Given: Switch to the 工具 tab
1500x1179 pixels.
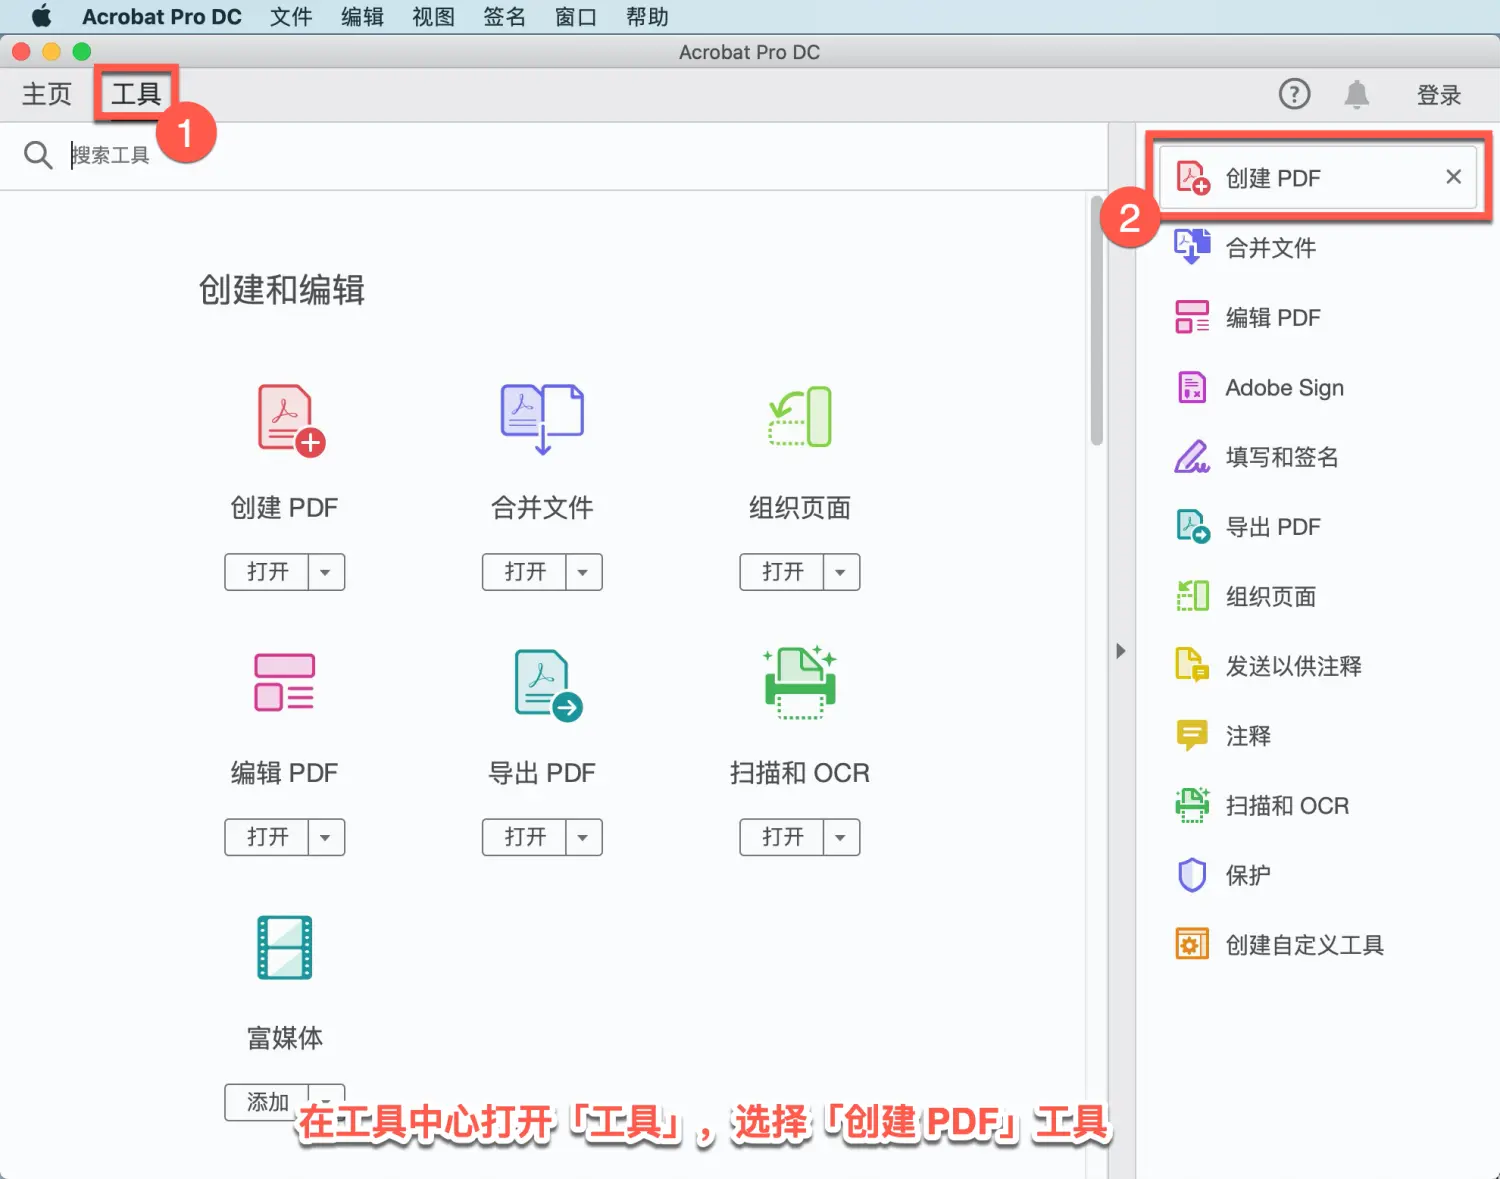Looking at the screenshot, I should (x=136, y=94).
